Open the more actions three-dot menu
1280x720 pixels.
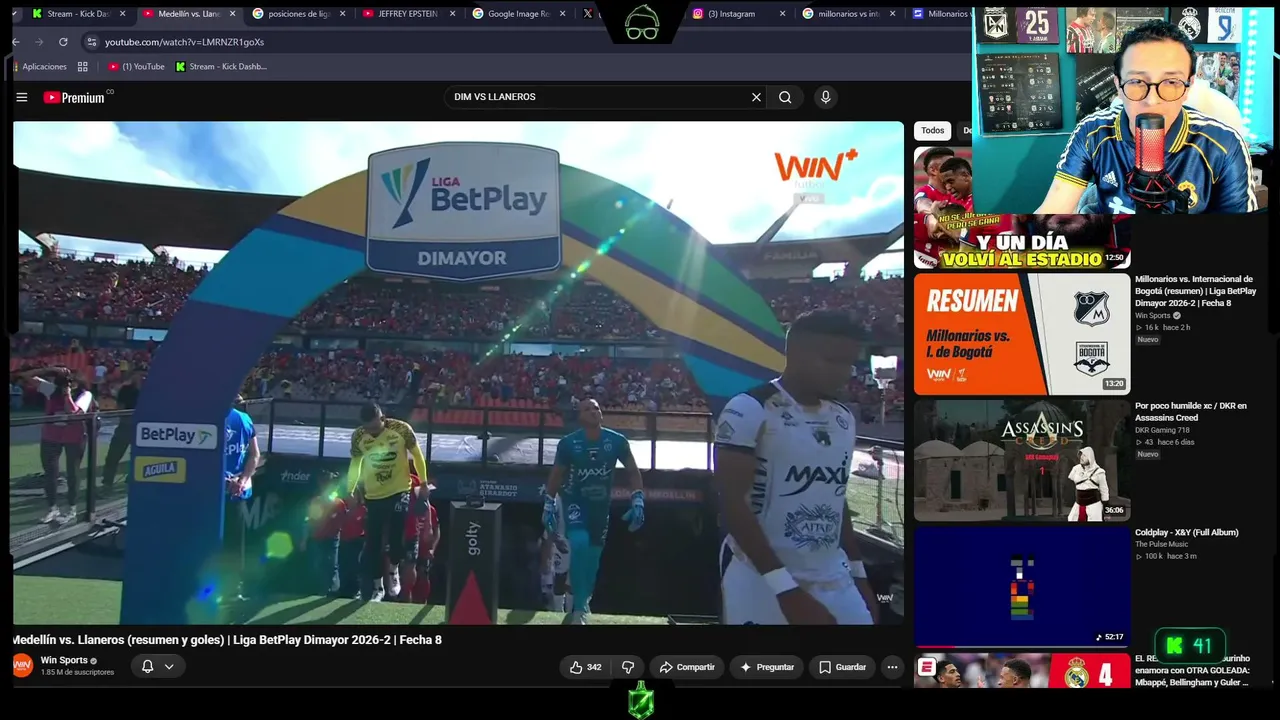point(892,667)
